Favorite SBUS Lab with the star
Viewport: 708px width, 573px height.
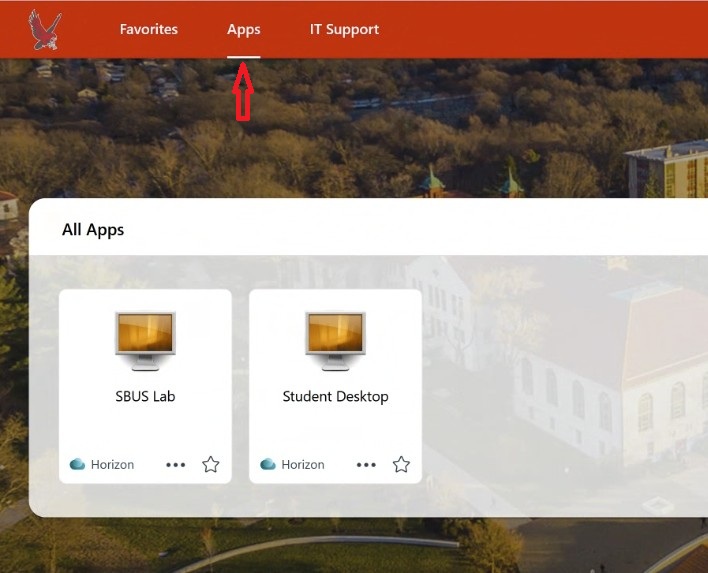pyautogui.click(x=210, y=464)
